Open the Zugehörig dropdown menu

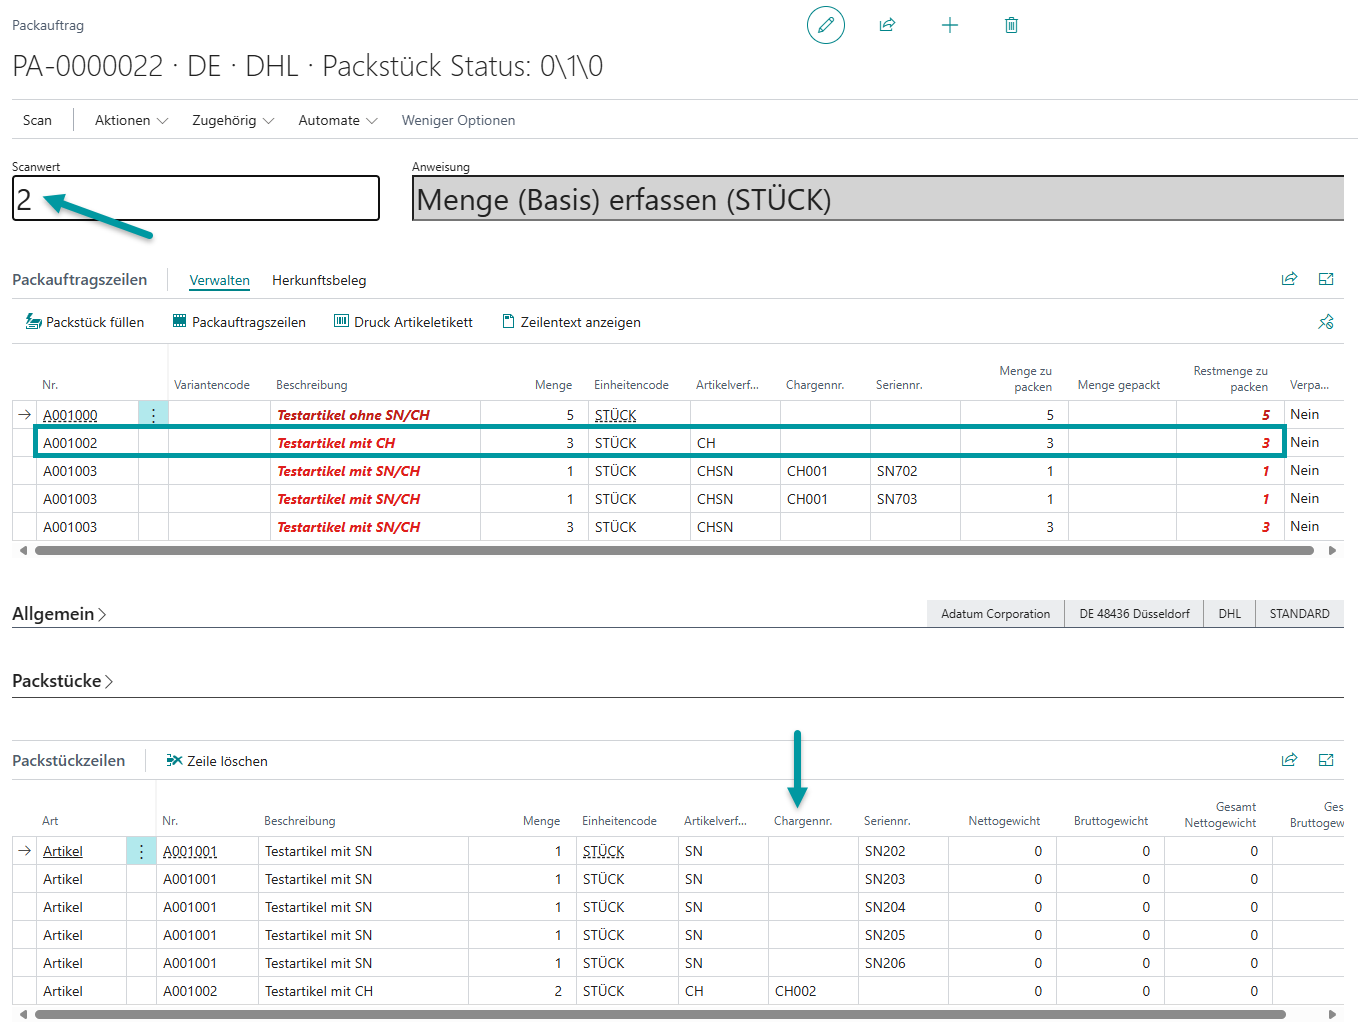(x=232, y=120)
